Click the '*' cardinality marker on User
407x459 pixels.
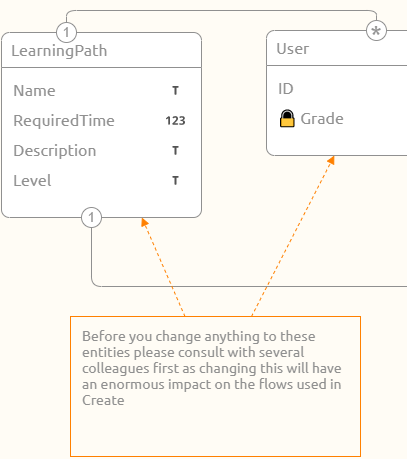376,31
